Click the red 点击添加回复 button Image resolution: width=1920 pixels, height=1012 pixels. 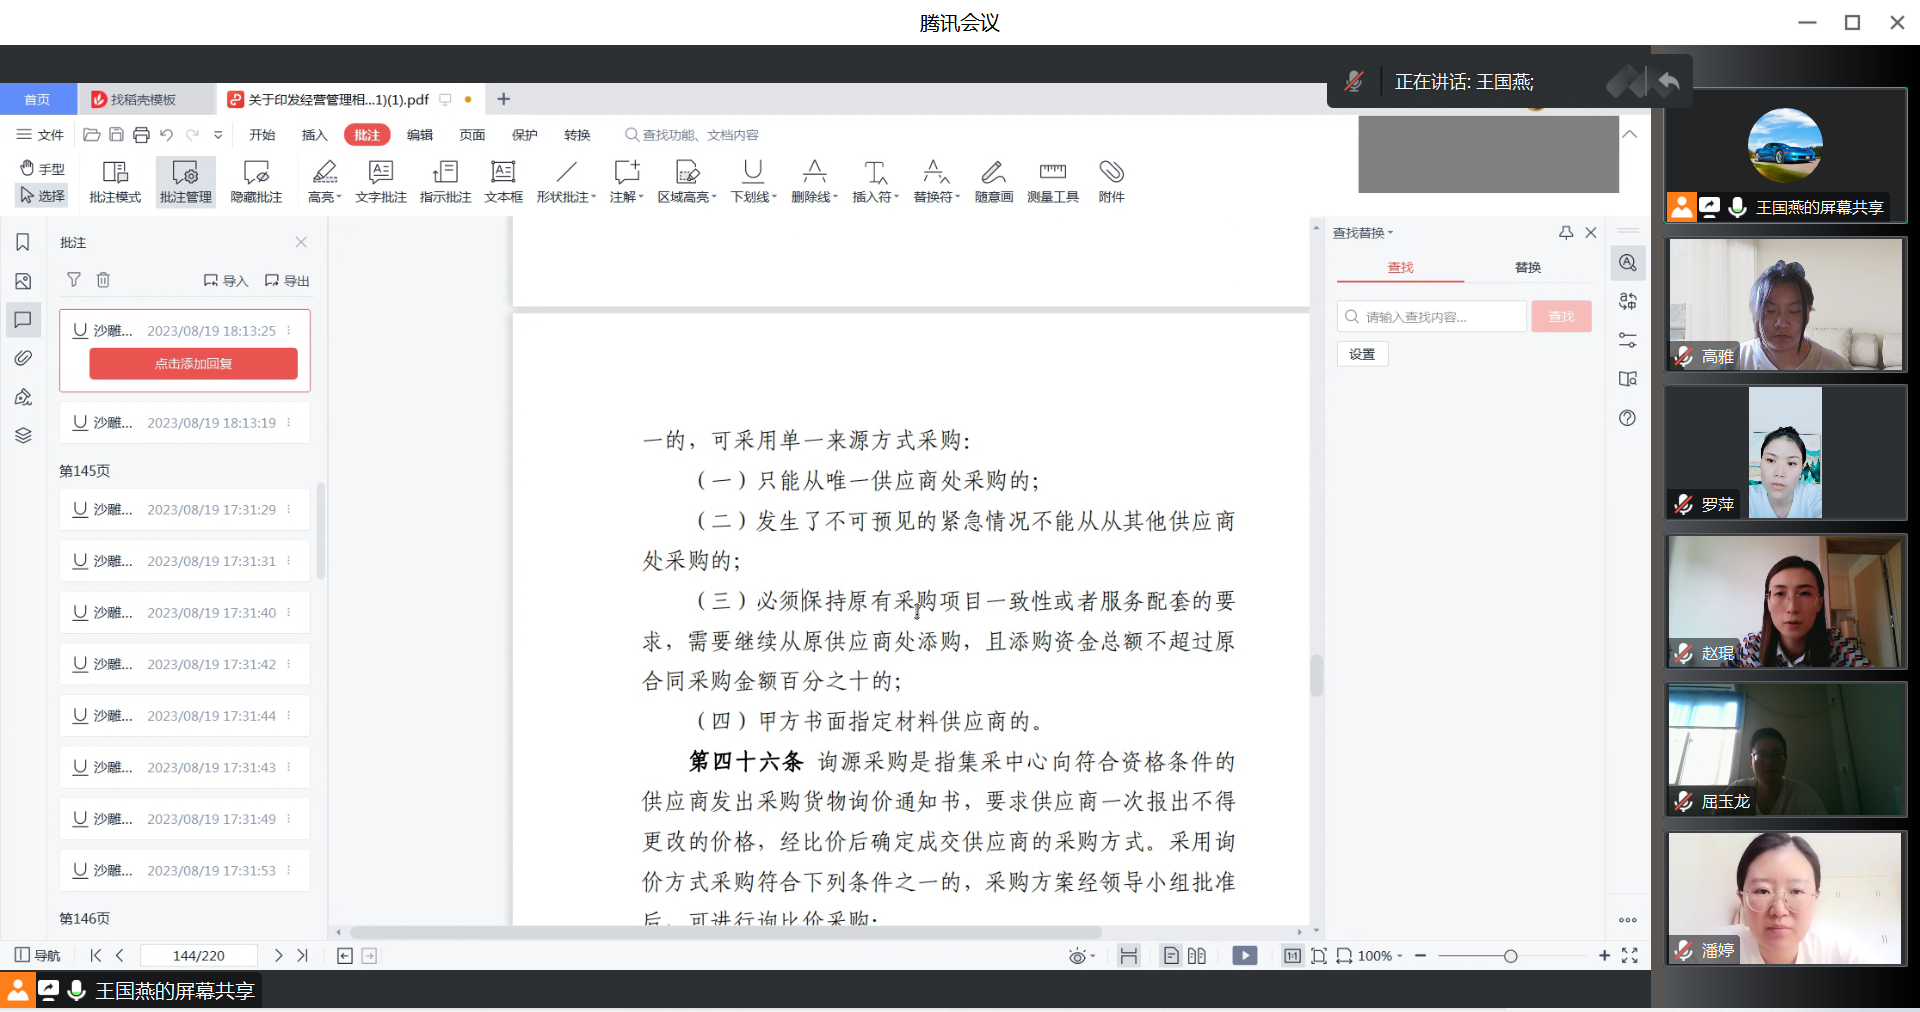coord(193,364)
